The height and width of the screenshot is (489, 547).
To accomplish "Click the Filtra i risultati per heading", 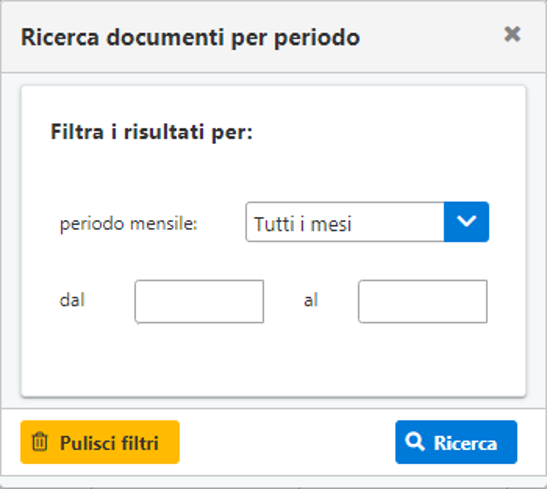I will (x=152, y=132).
